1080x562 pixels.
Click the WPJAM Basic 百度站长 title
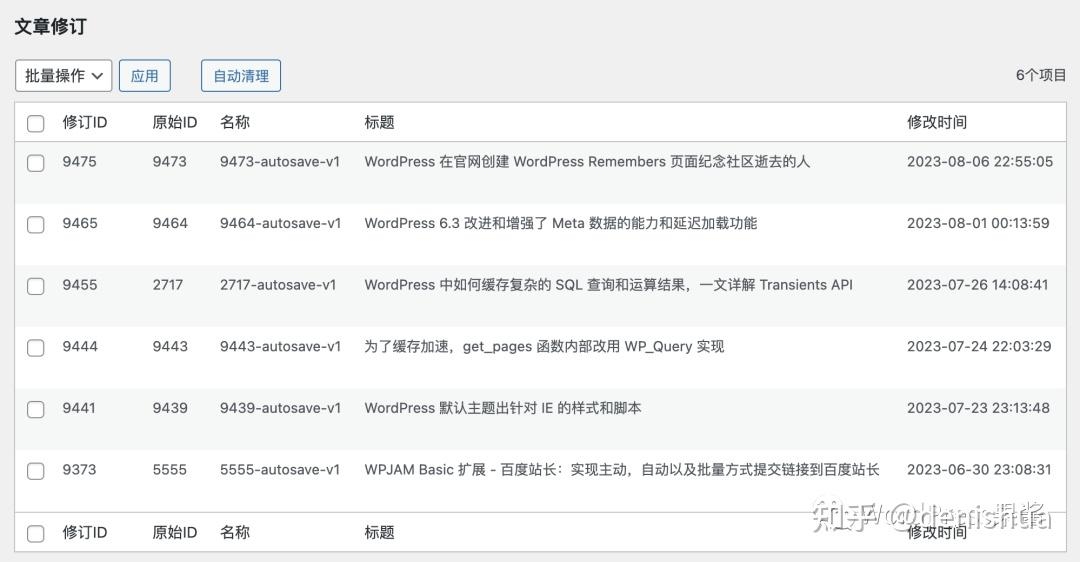pos(622,470)
